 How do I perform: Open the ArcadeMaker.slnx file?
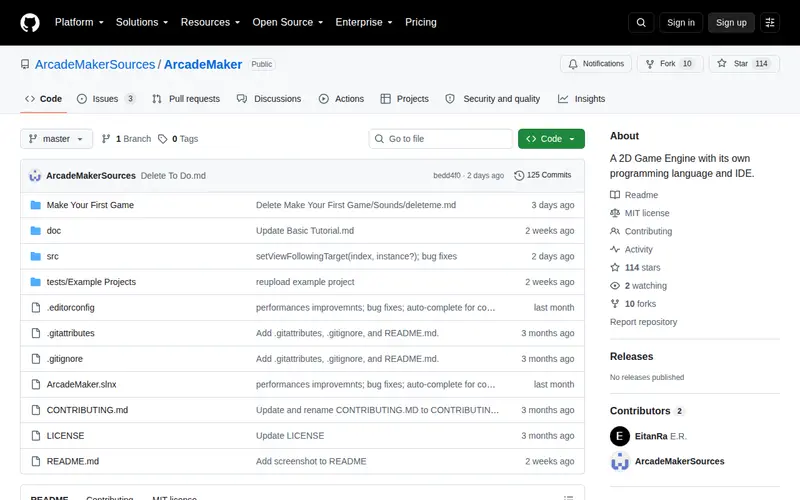pyautogui.click(x=81, y=384)
